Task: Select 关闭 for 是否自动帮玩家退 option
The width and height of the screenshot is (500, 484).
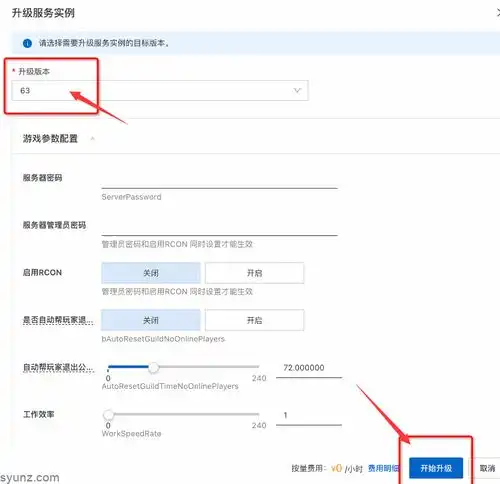Action: click(151, 320)
